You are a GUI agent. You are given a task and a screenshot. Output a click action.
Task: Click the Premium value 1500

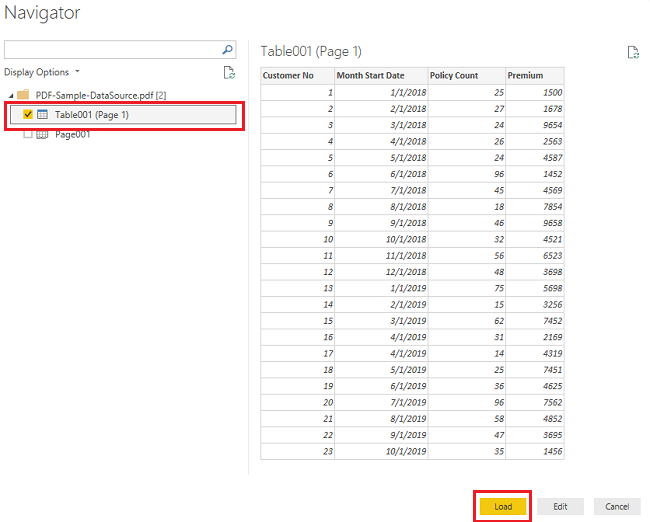pos(535,92)
